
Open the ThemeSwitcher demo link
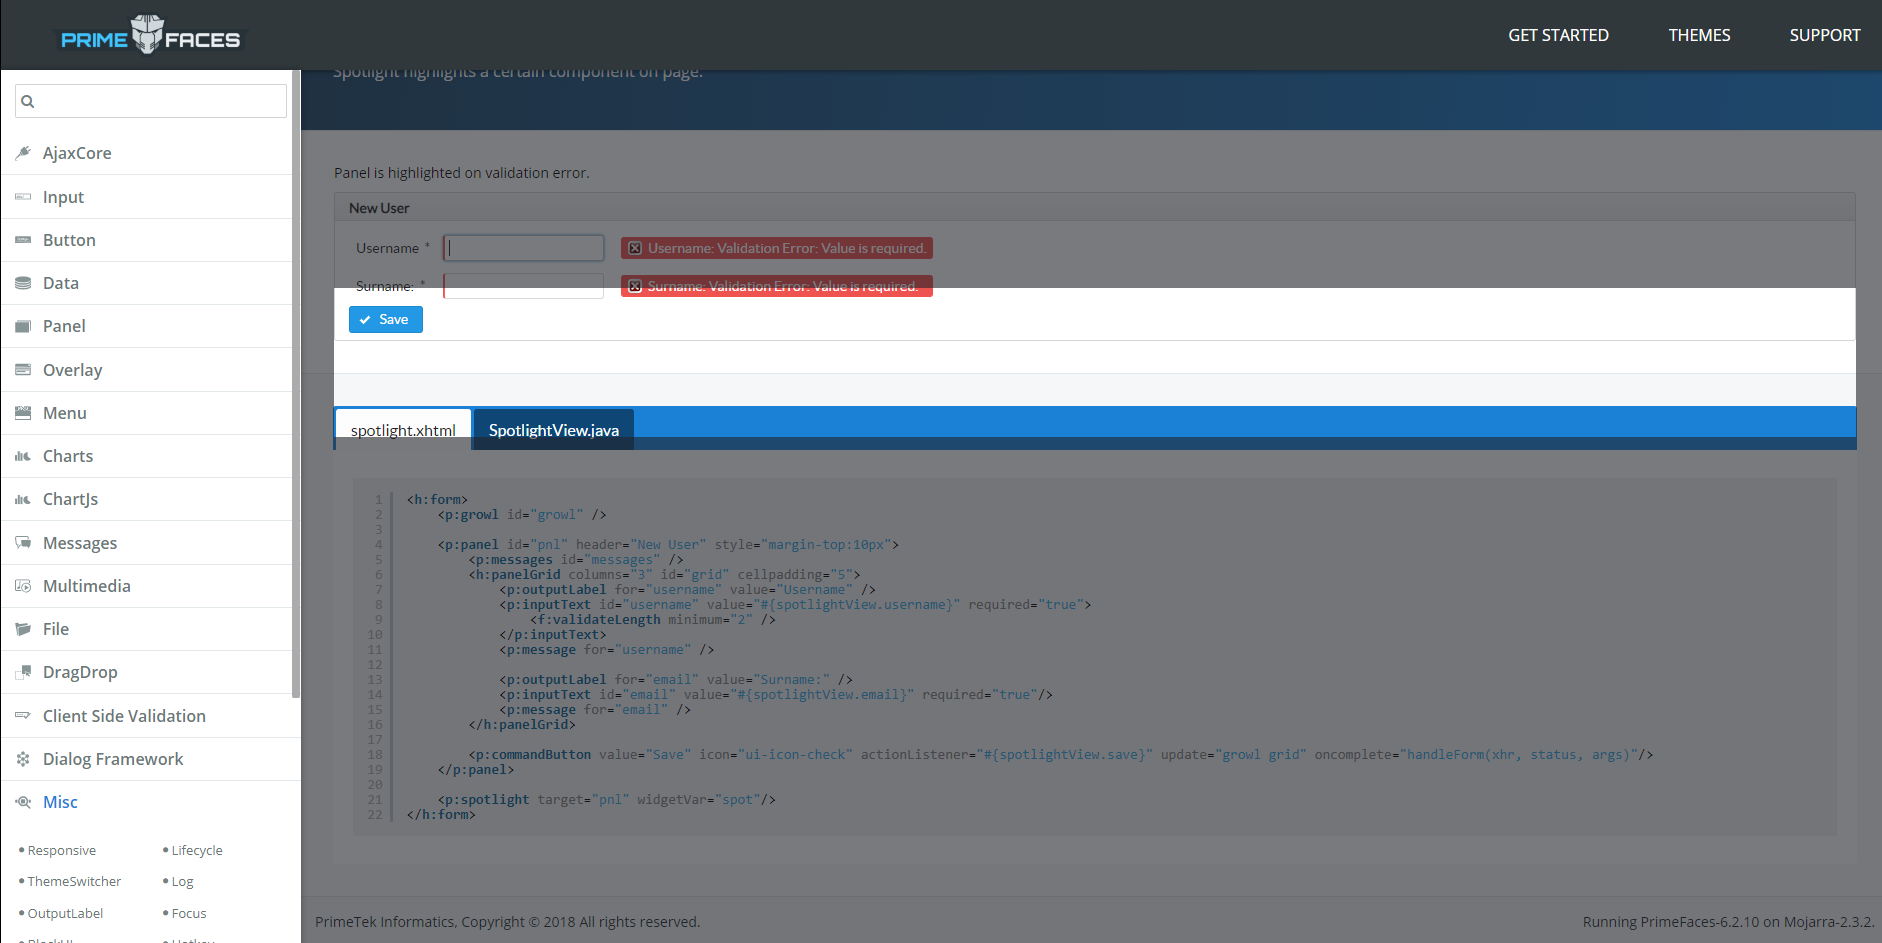(74, 881)
